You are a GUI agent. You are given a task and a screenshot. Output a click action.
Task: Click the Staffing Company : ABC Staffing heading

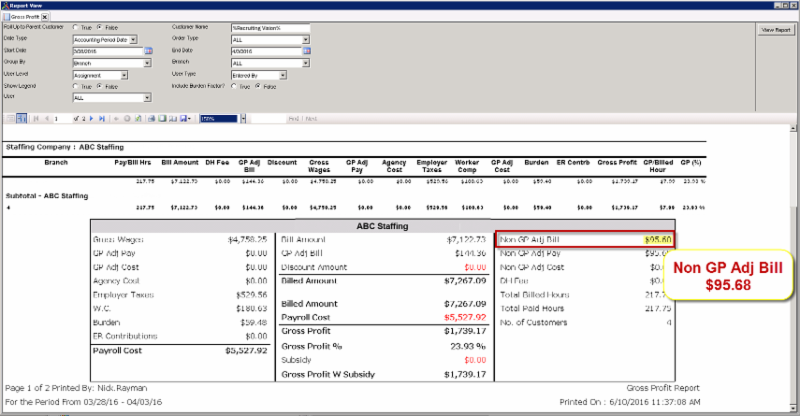[x=65, y=147]
